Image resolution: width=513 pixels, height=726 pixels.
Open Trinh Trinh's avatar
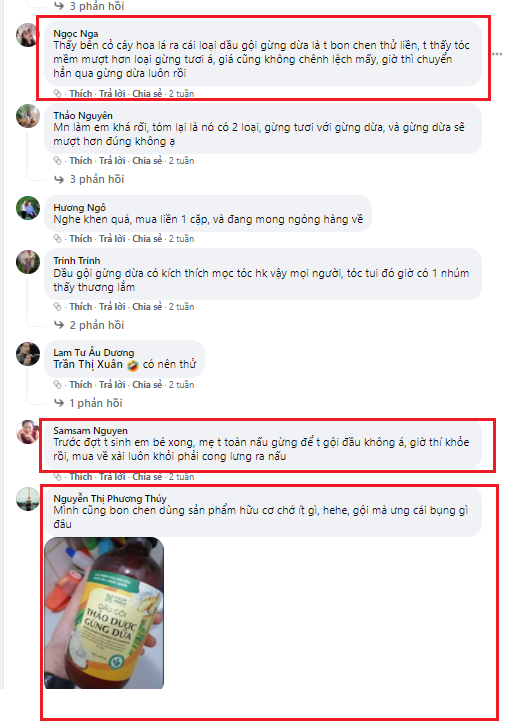(28, 262)
